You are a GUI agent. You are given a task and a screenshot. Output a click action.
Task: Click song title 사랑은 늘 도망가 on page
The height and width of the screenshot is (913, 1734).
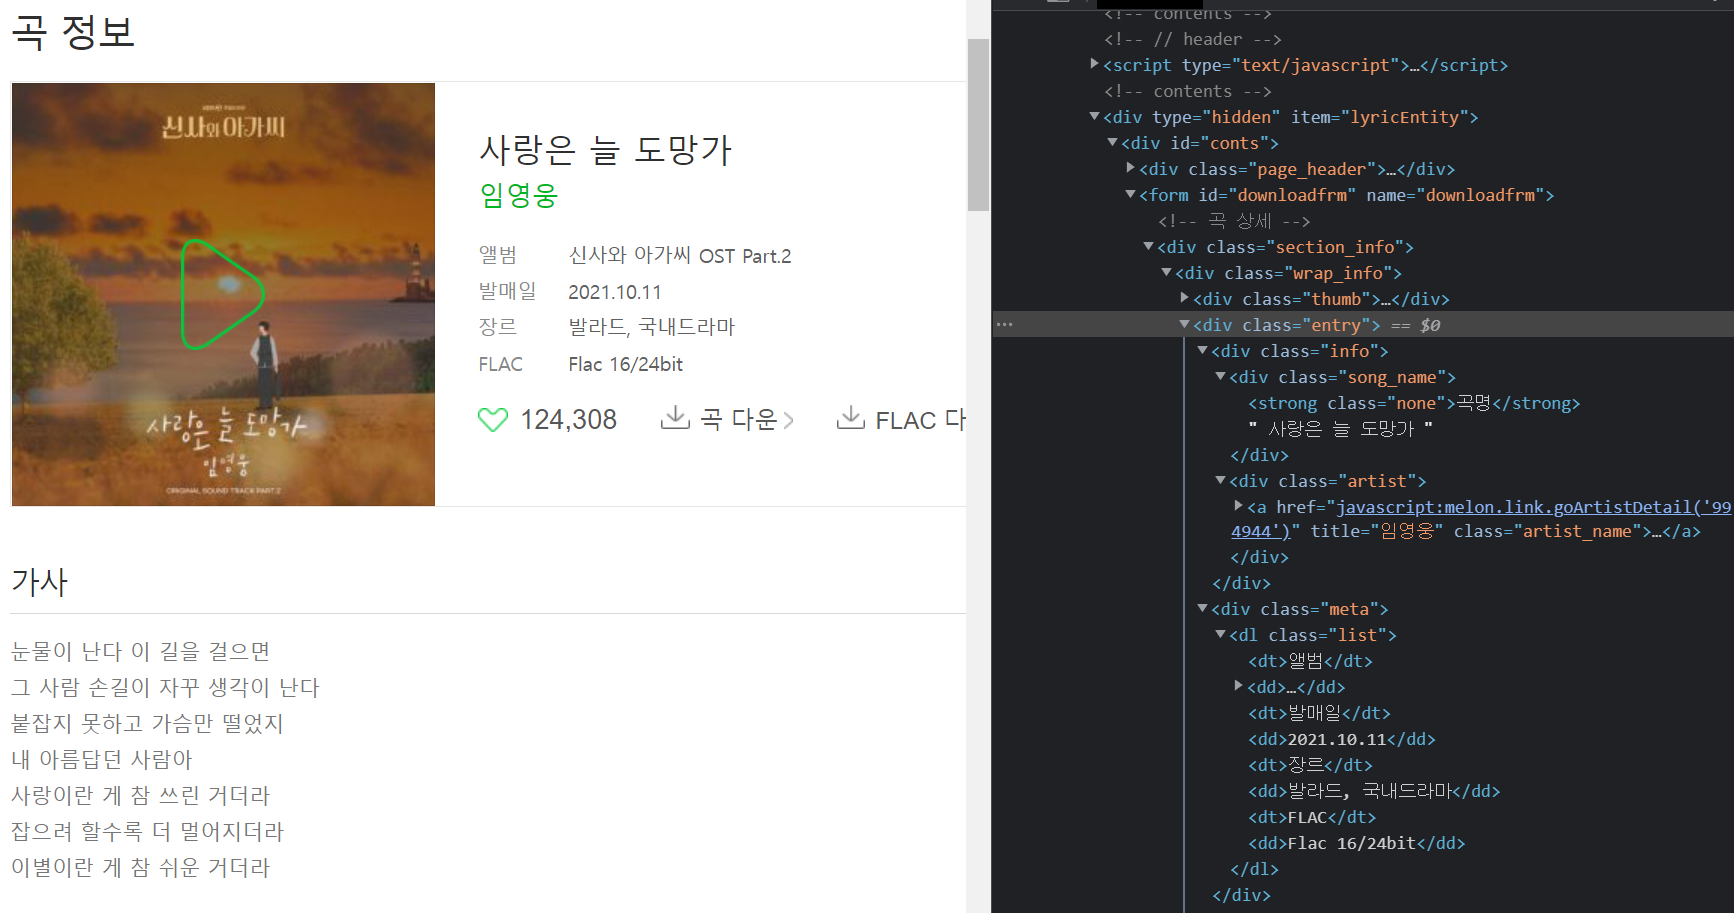coord(606,150)
